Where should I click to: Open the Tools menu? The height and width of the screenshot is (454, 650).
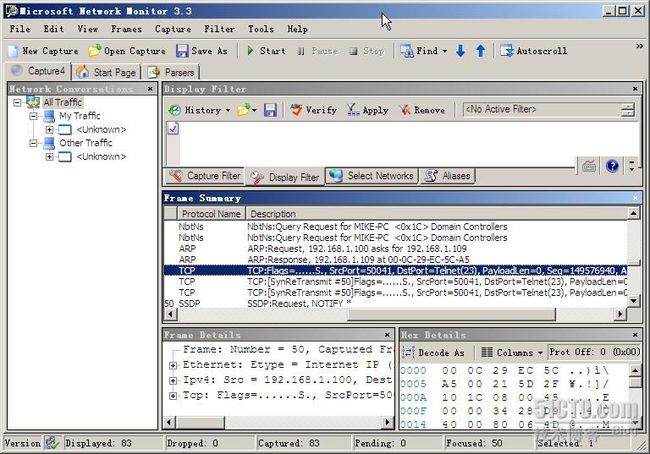click(261, 29)
